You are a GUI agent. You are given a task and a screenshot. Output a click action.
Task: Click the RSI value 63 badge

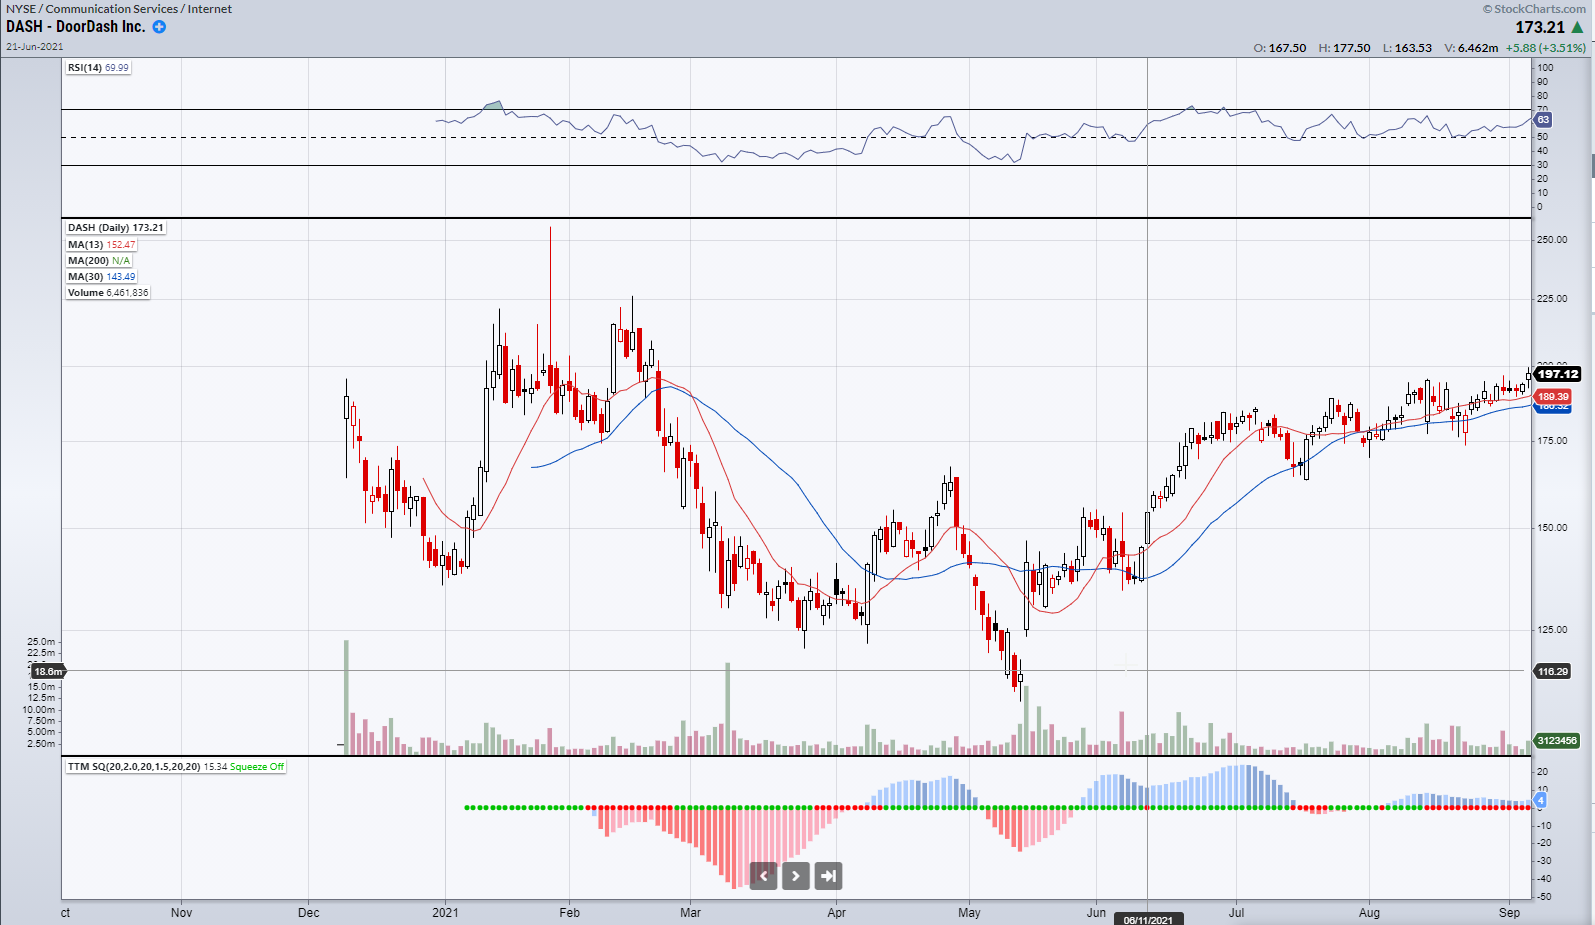[1542, 120]
